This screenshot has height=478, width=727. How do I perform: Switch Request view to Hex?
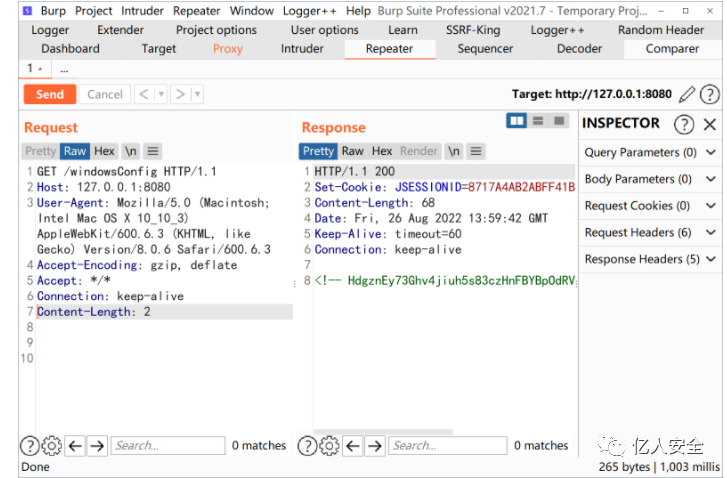104,151
